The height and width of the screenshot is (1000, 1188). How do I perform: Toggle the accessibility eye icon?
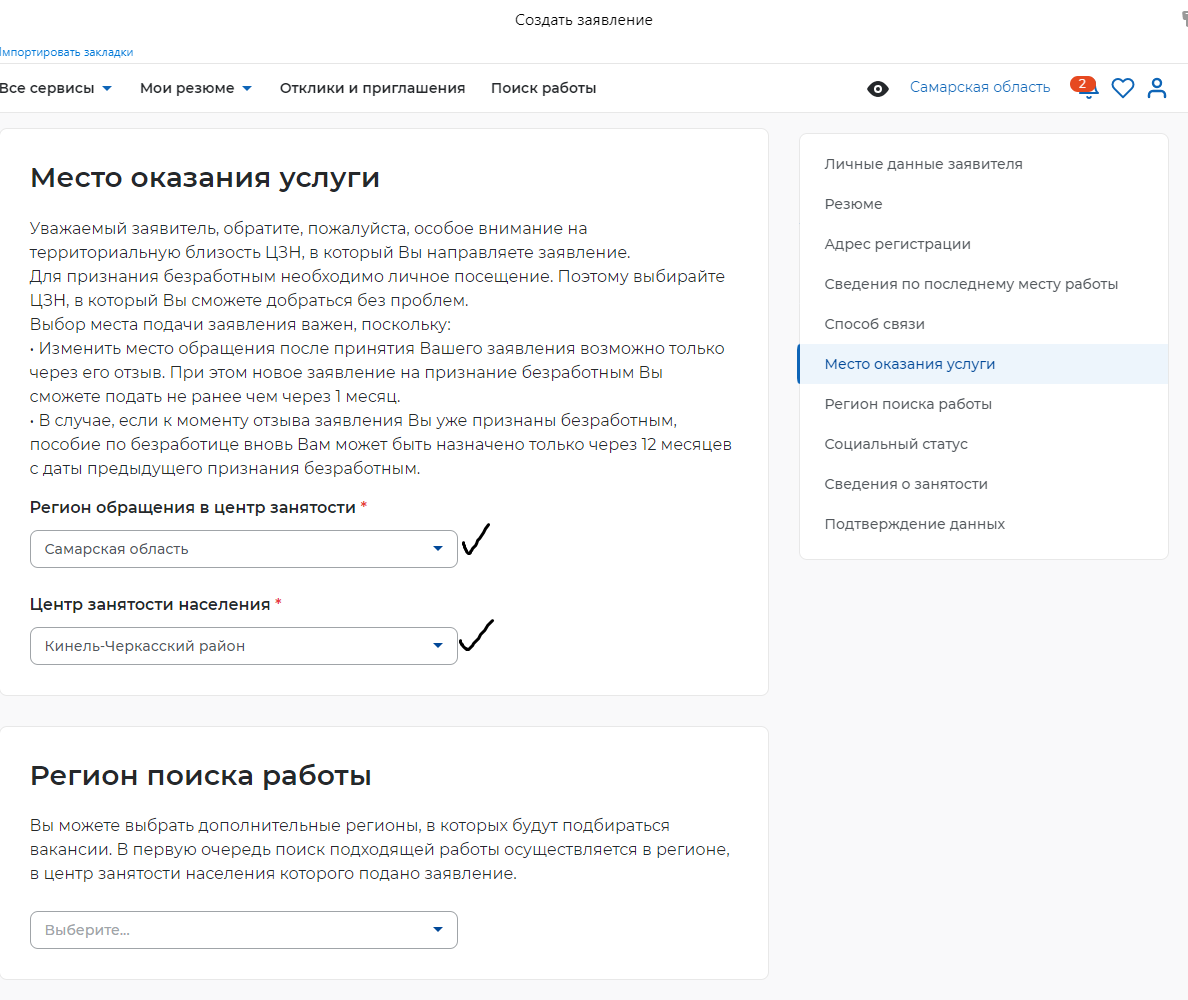point(877,89)
